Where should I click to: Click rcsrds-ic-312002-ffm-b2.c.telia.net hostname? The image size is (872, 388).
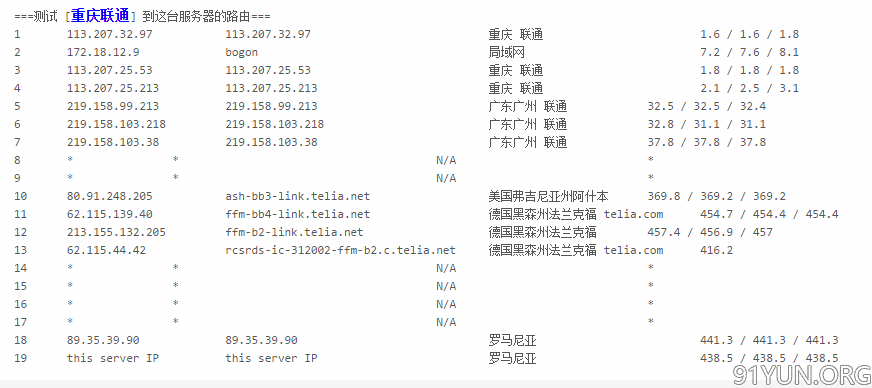(340, 250)
